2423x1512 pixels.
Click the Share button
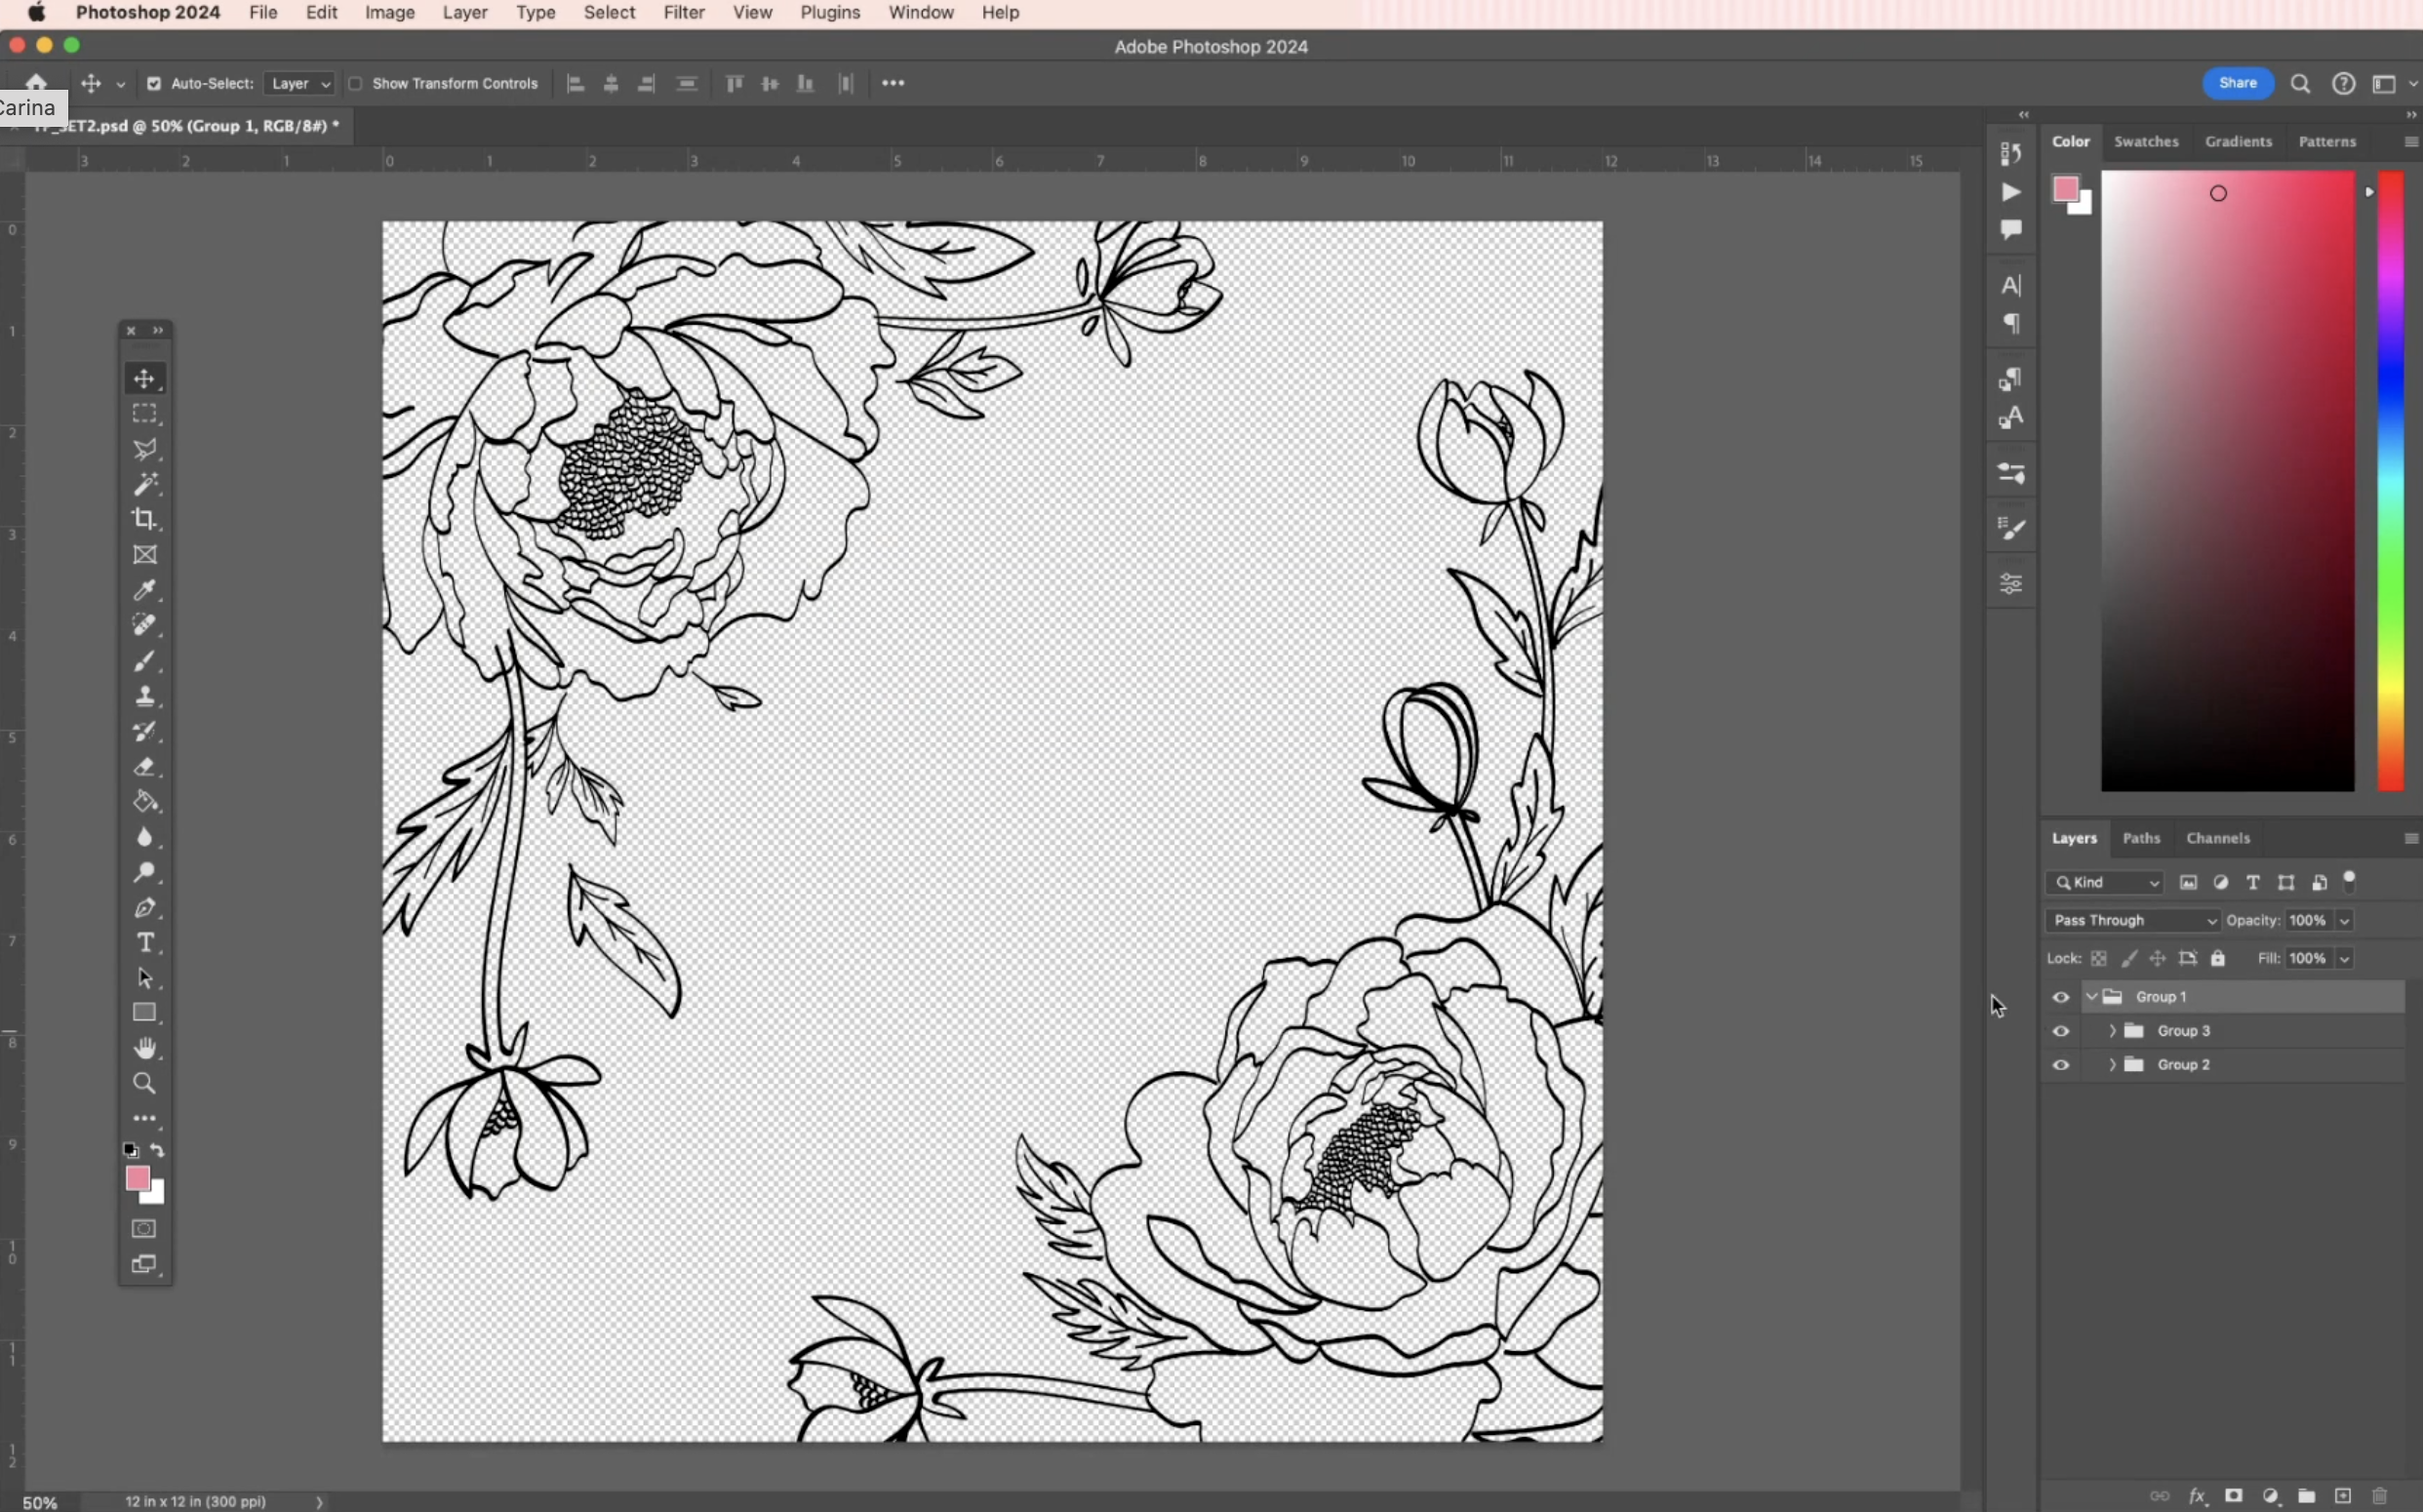click(x=2238, y=84)
